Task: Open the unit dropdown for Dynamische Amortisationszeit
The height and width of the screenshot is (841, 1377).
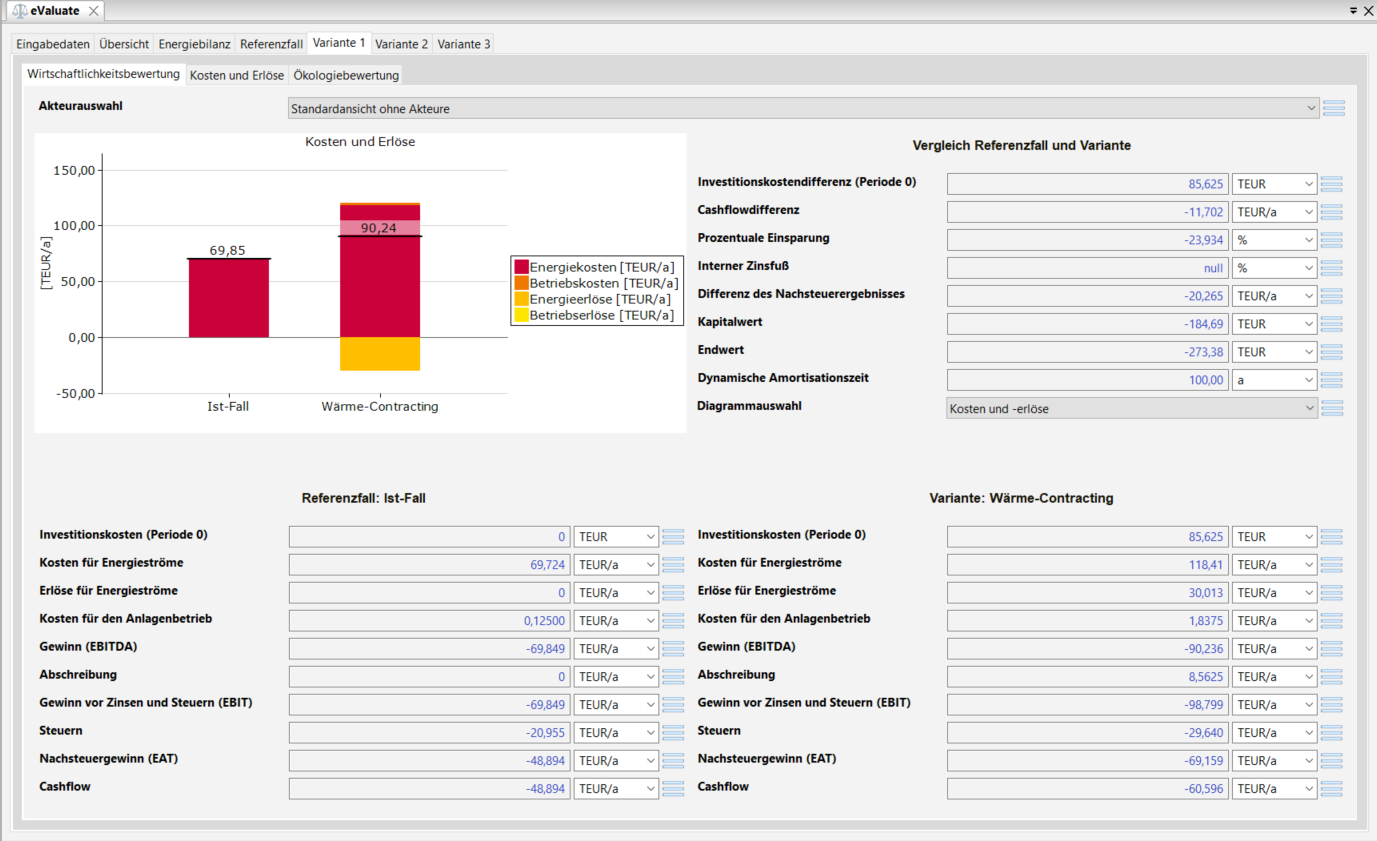Action: pyautogui.click(x=1274, y=380)
